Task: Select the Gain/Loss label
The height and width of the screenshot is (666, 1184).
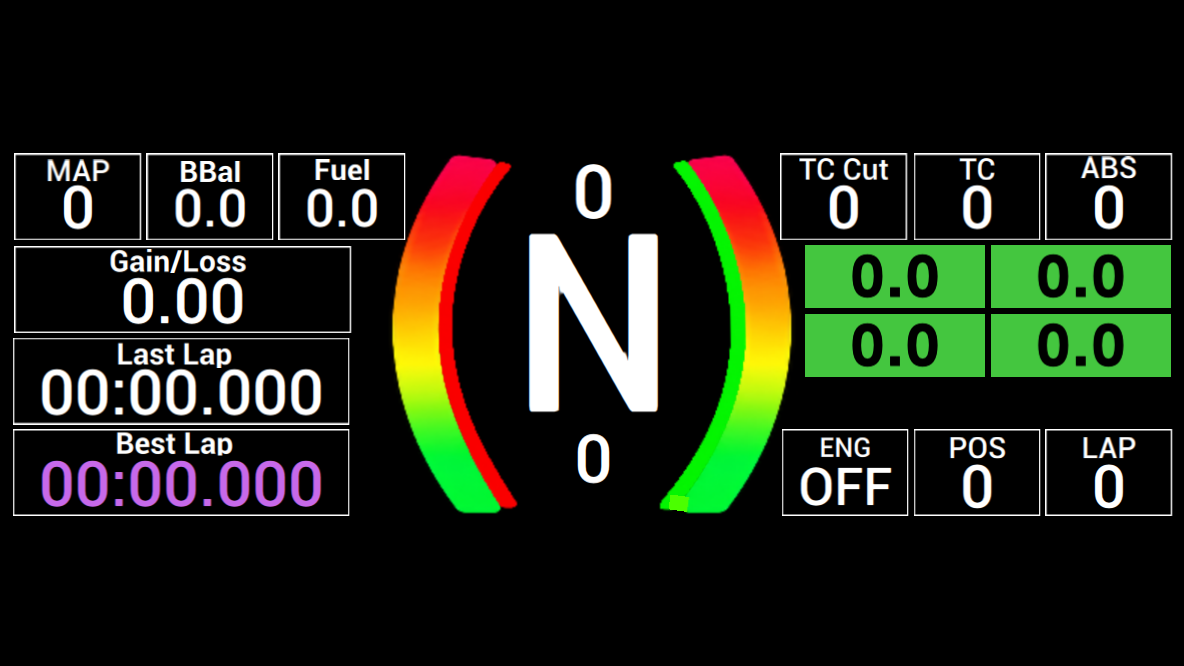Action: click(178, 262)
